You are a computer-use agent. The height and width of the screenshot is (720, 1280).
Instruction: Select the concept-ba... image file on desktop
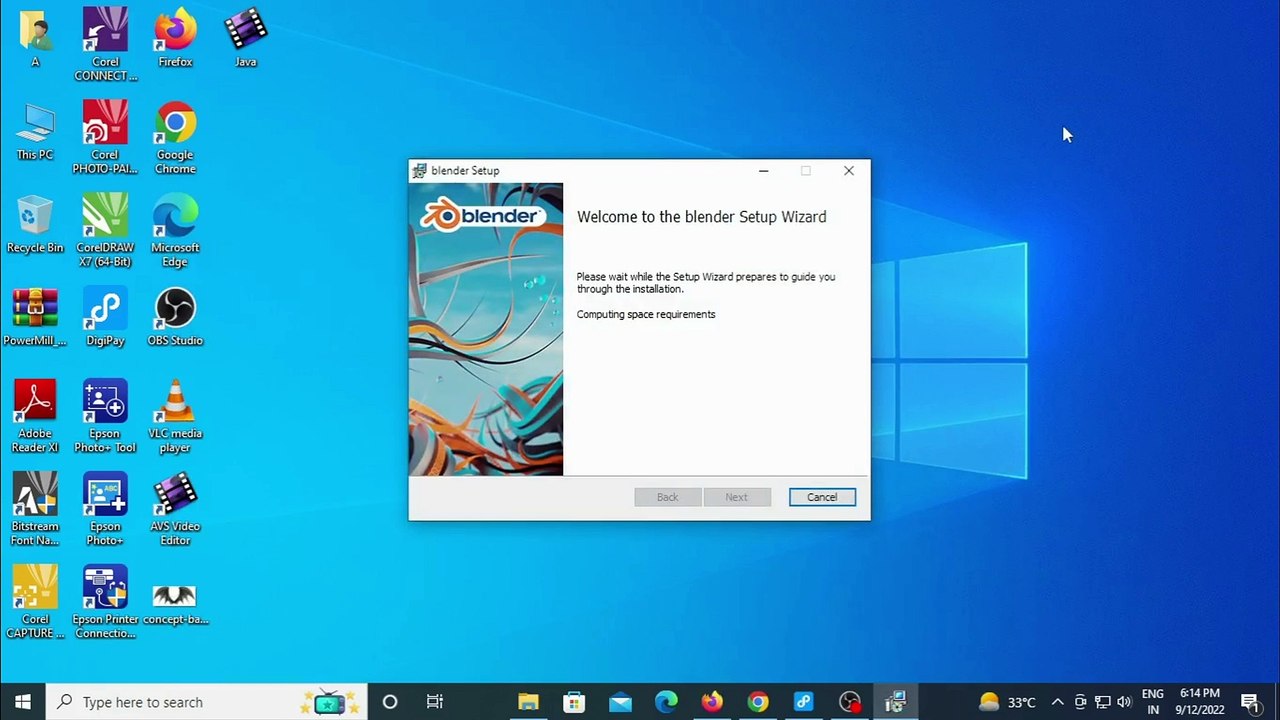(175, 603)
